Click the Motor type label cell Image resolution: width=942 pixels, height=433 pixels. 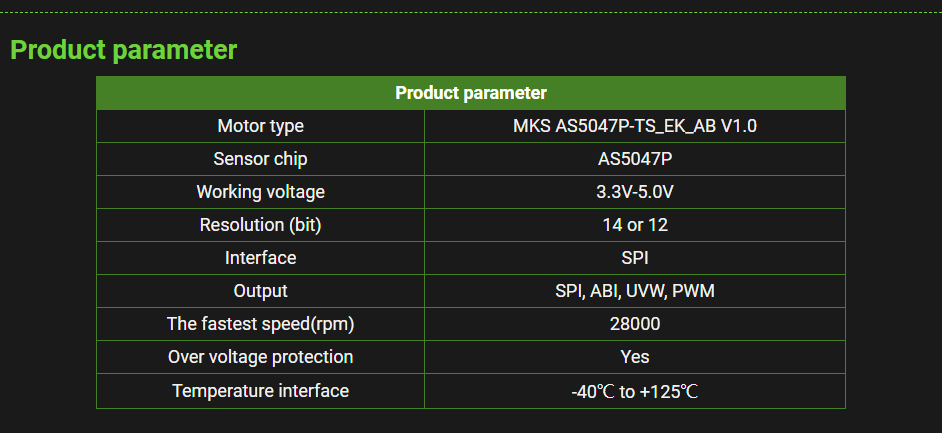click(x=260, y=126)
